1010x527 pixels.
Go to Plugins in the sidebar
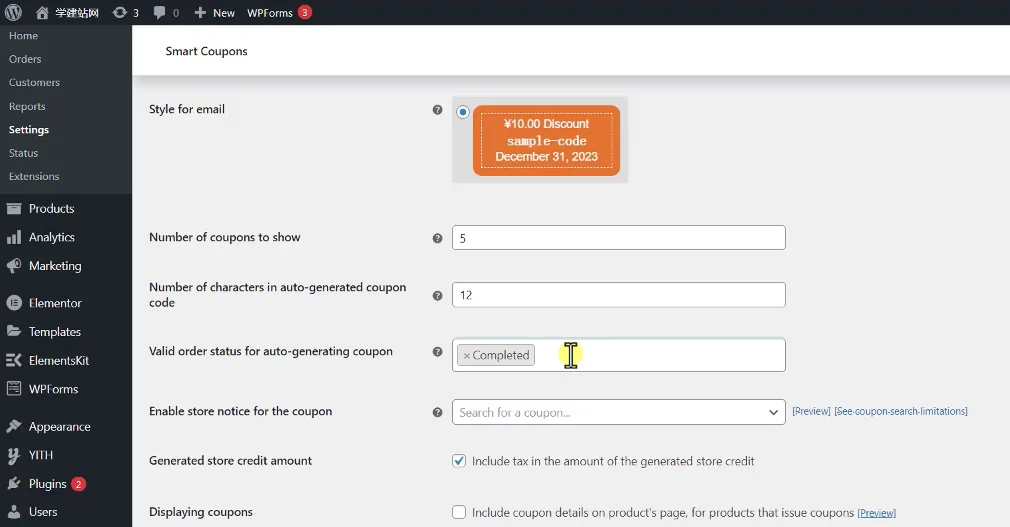[47, 484]
